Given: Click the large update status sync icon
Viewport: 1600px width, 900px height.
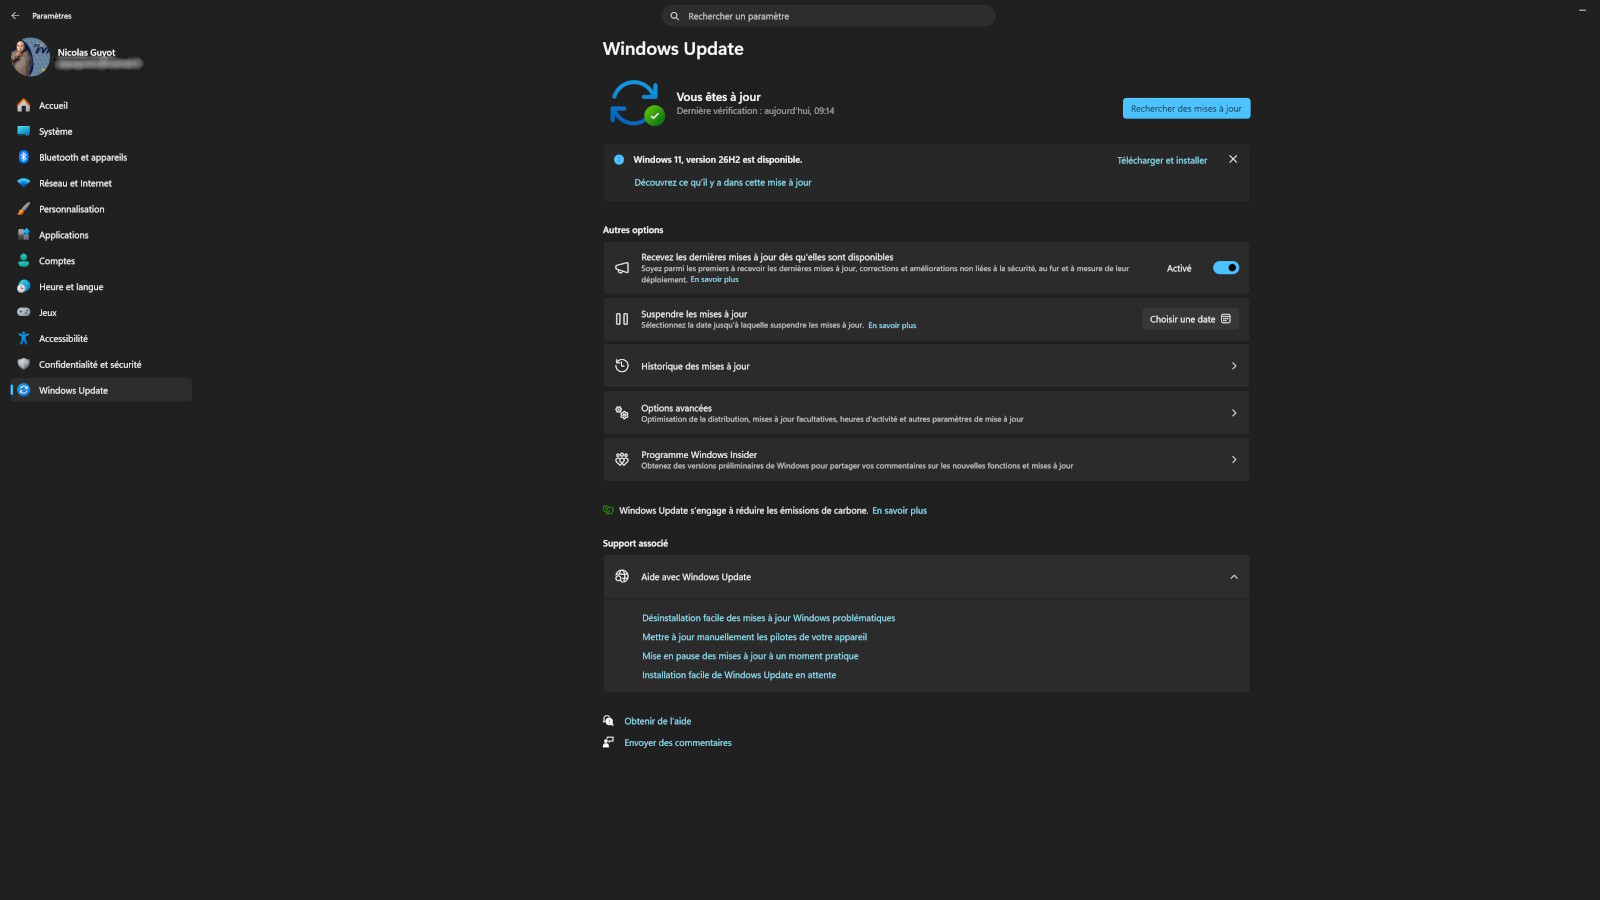Looking at the screenshot, I should pos(636,103).
